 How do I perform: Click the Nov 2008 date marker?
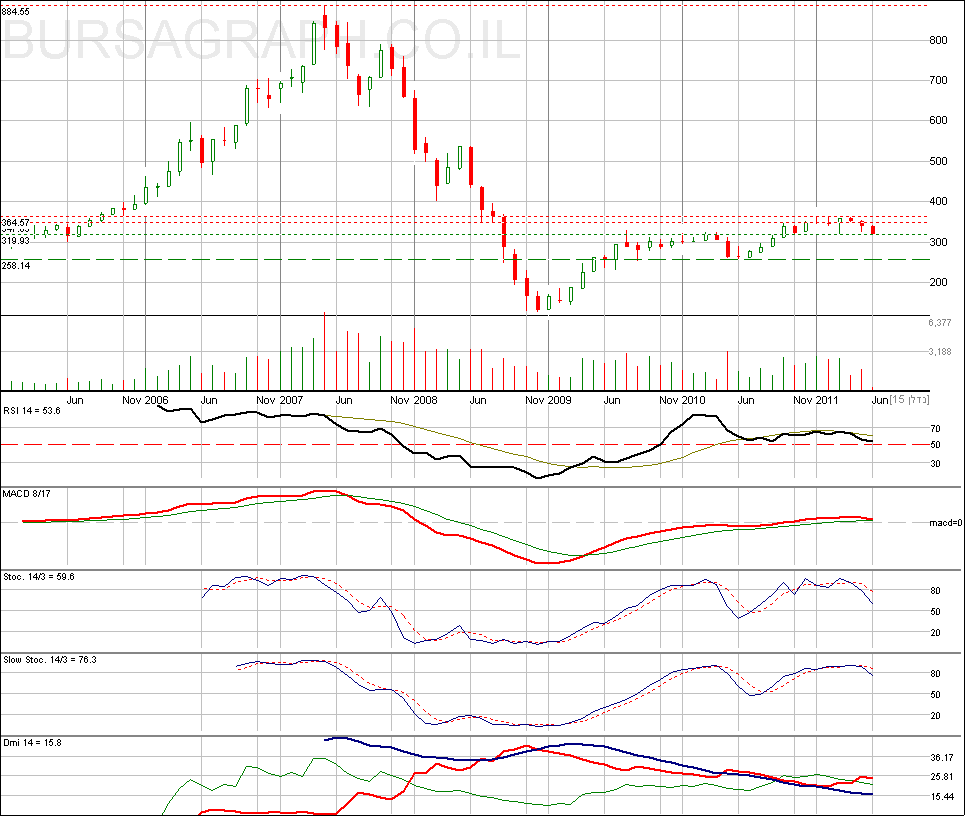click(x=414, y=400)
